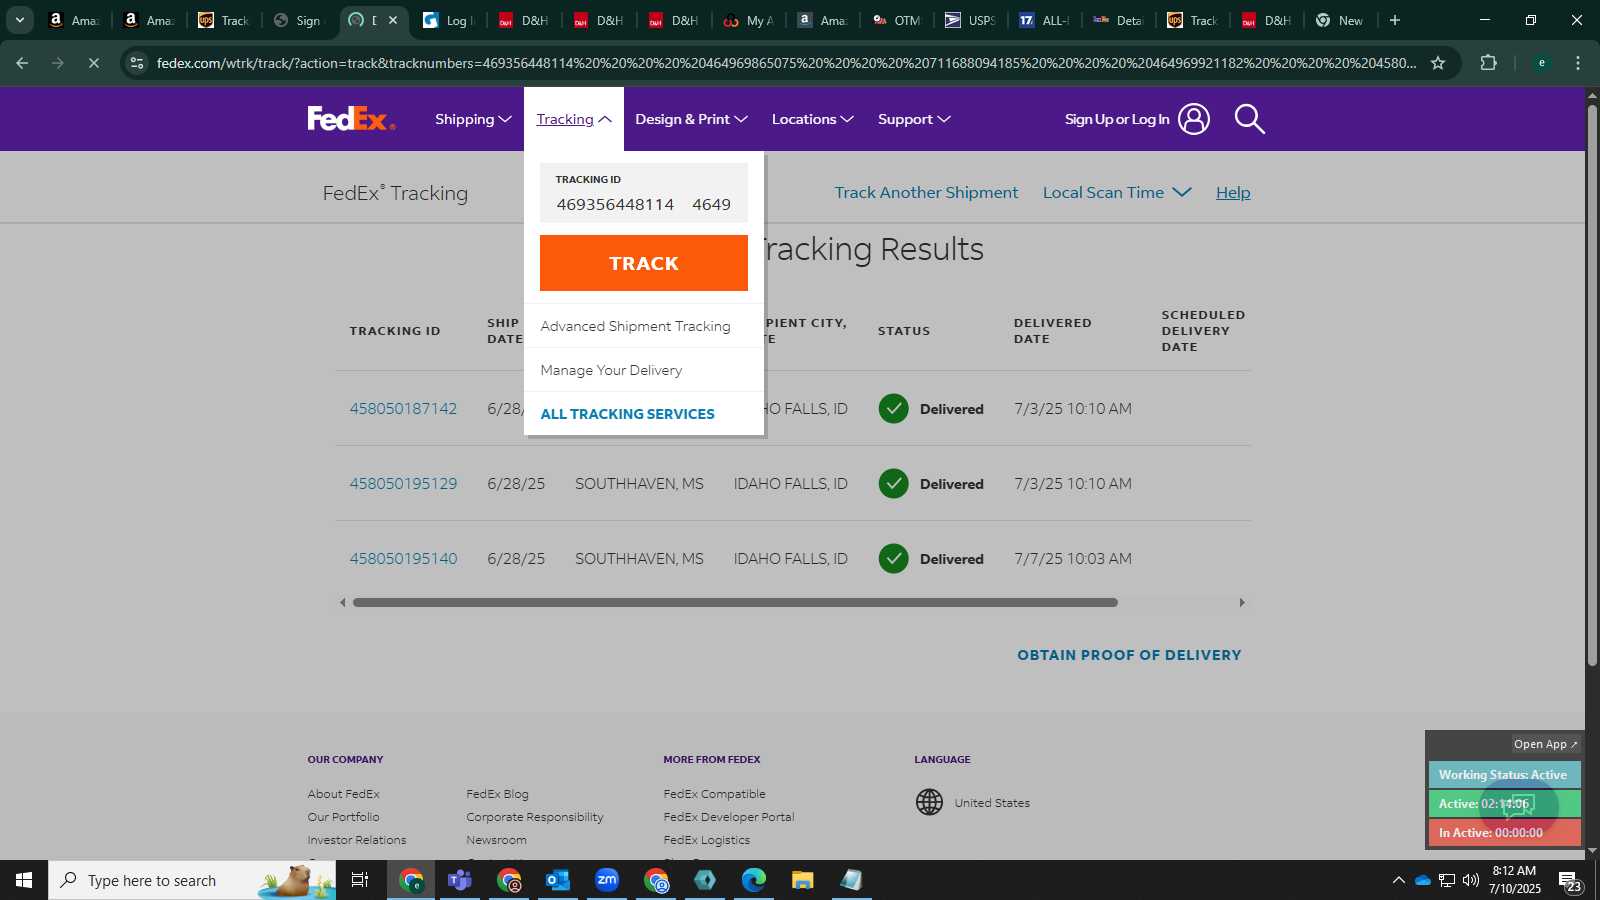This screenshot has height=900, width=1600.
Task: Click Windows taskbar search box
Action: point(192,880)
